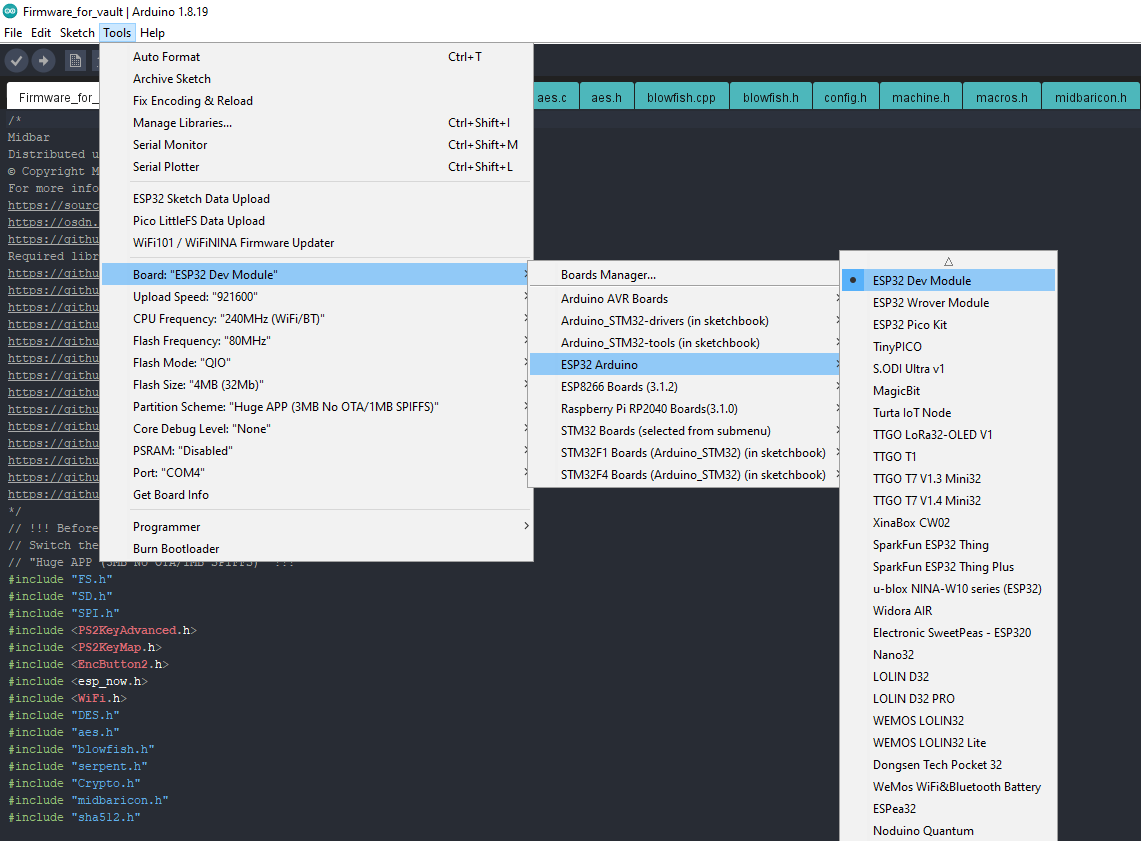This screenshot has height=841, width=1141.
Task: Expand the Programmer submenu
Action: point(316,527)
